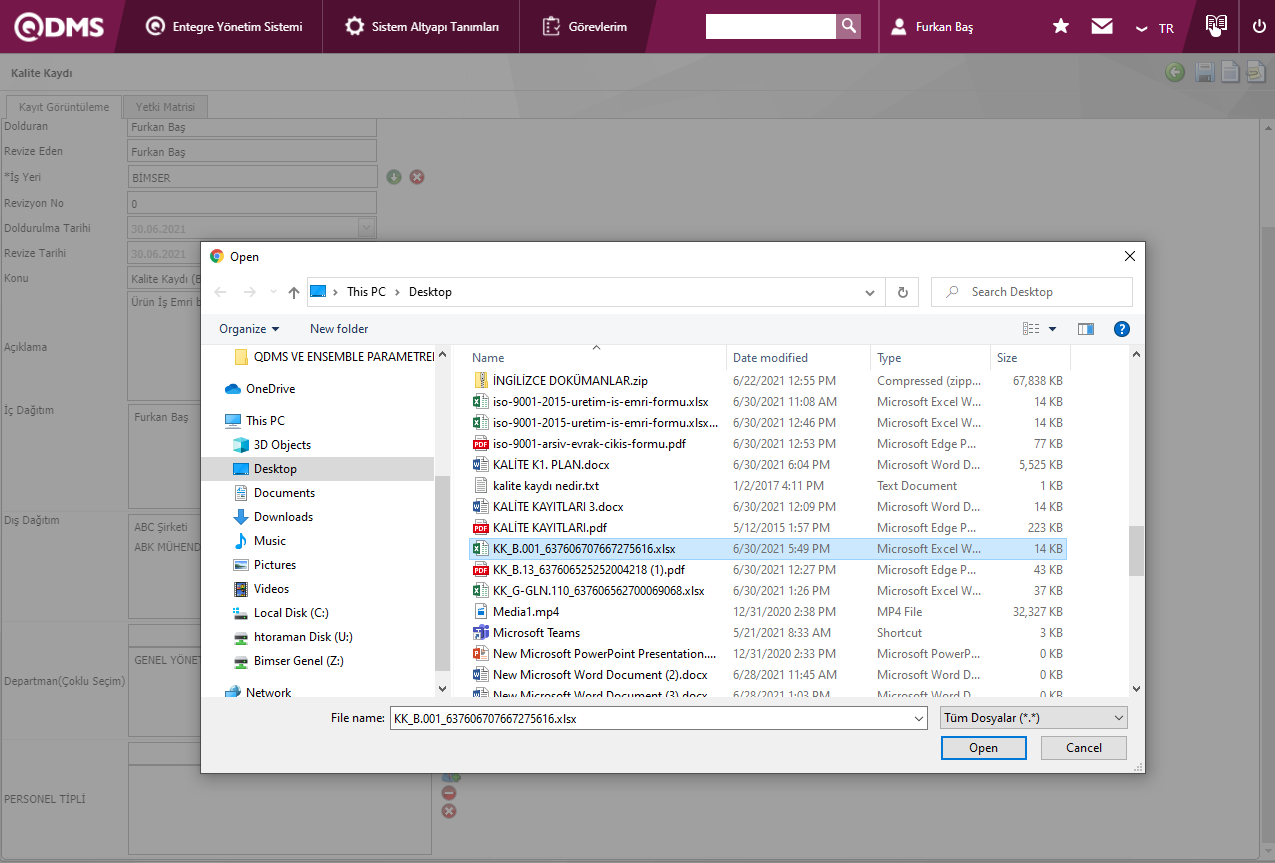
Task: Refresh the Desktop folder listing
Action: [x=902, y=292]
